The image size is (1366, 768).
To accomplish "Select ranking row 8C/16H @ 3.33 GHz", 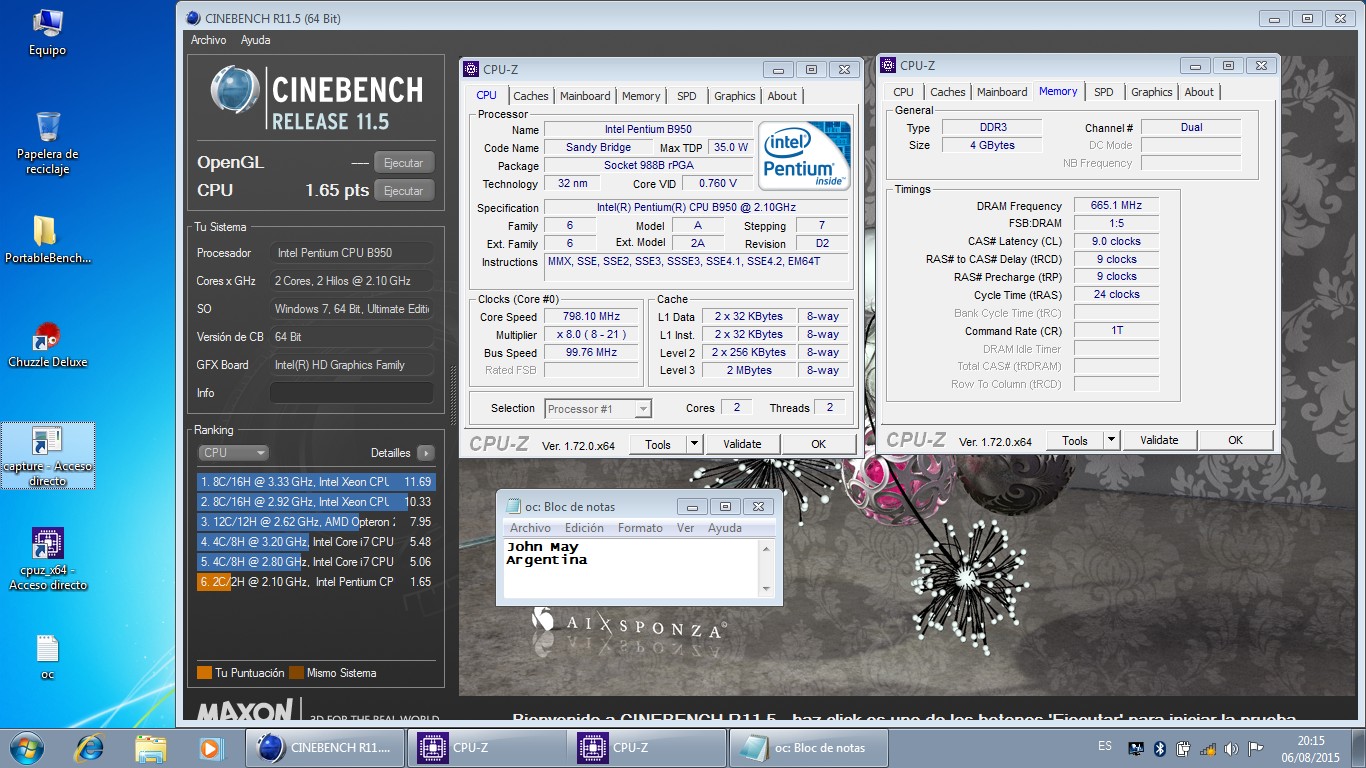I will (317, 482).
